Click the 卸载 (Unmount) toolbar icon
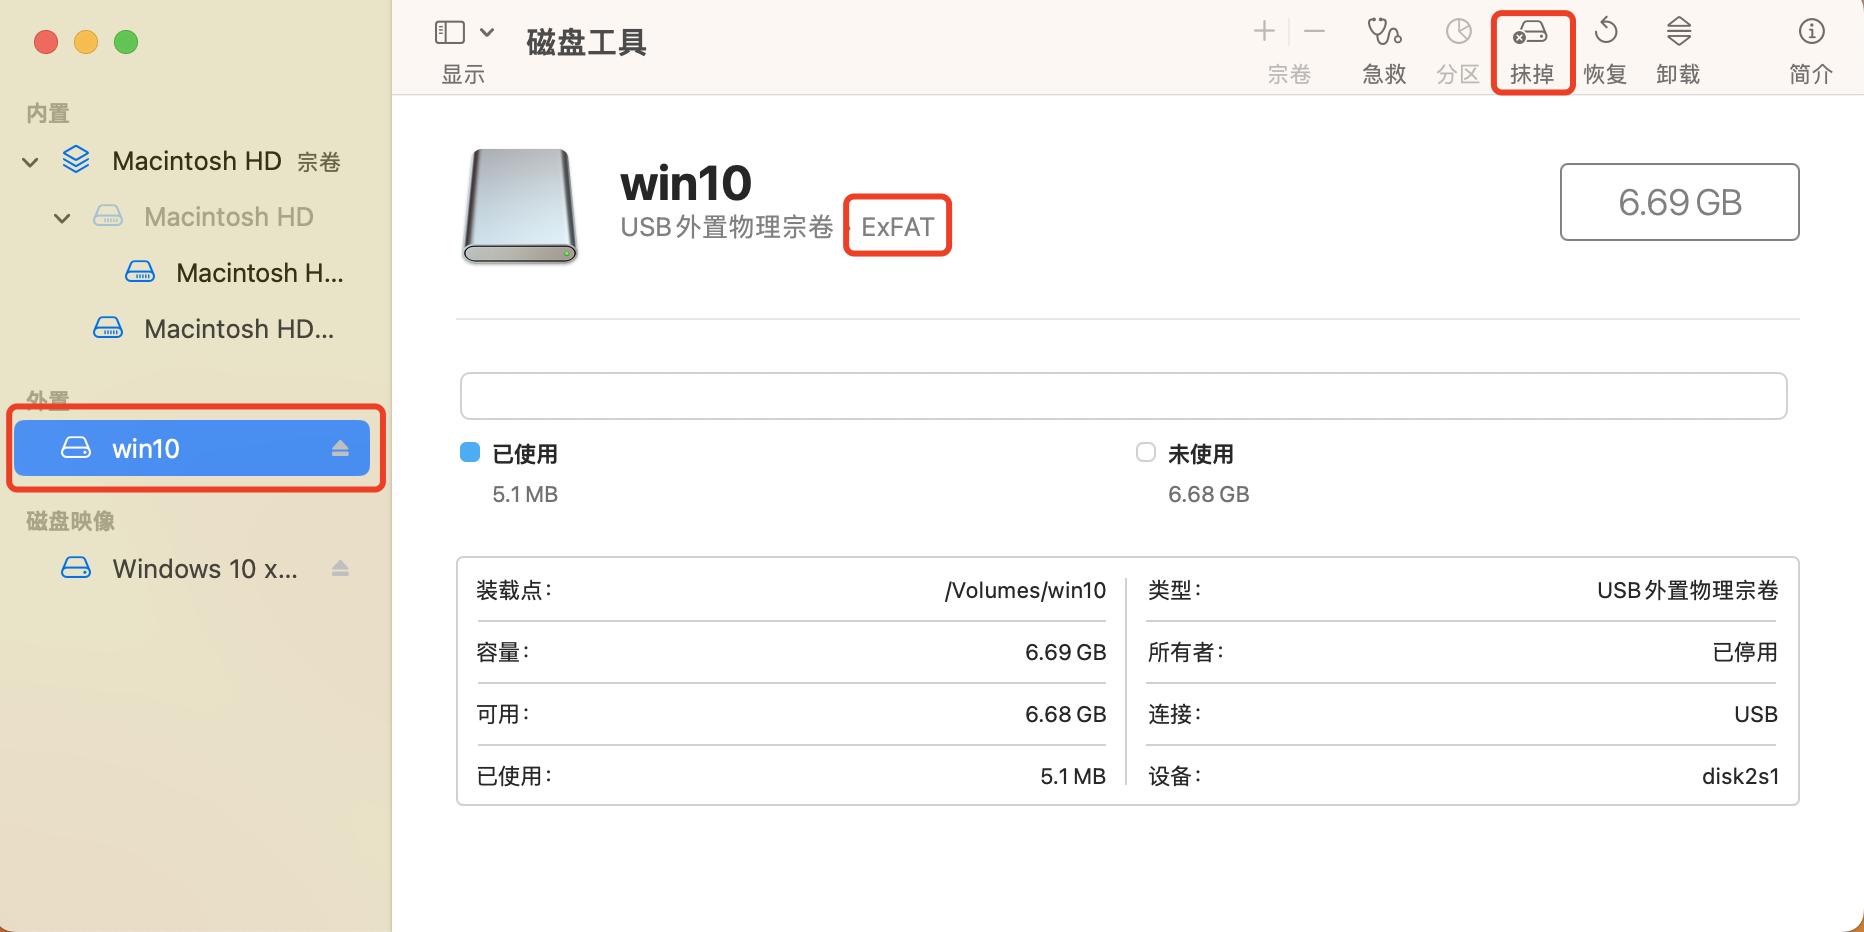 [1677, 45]
